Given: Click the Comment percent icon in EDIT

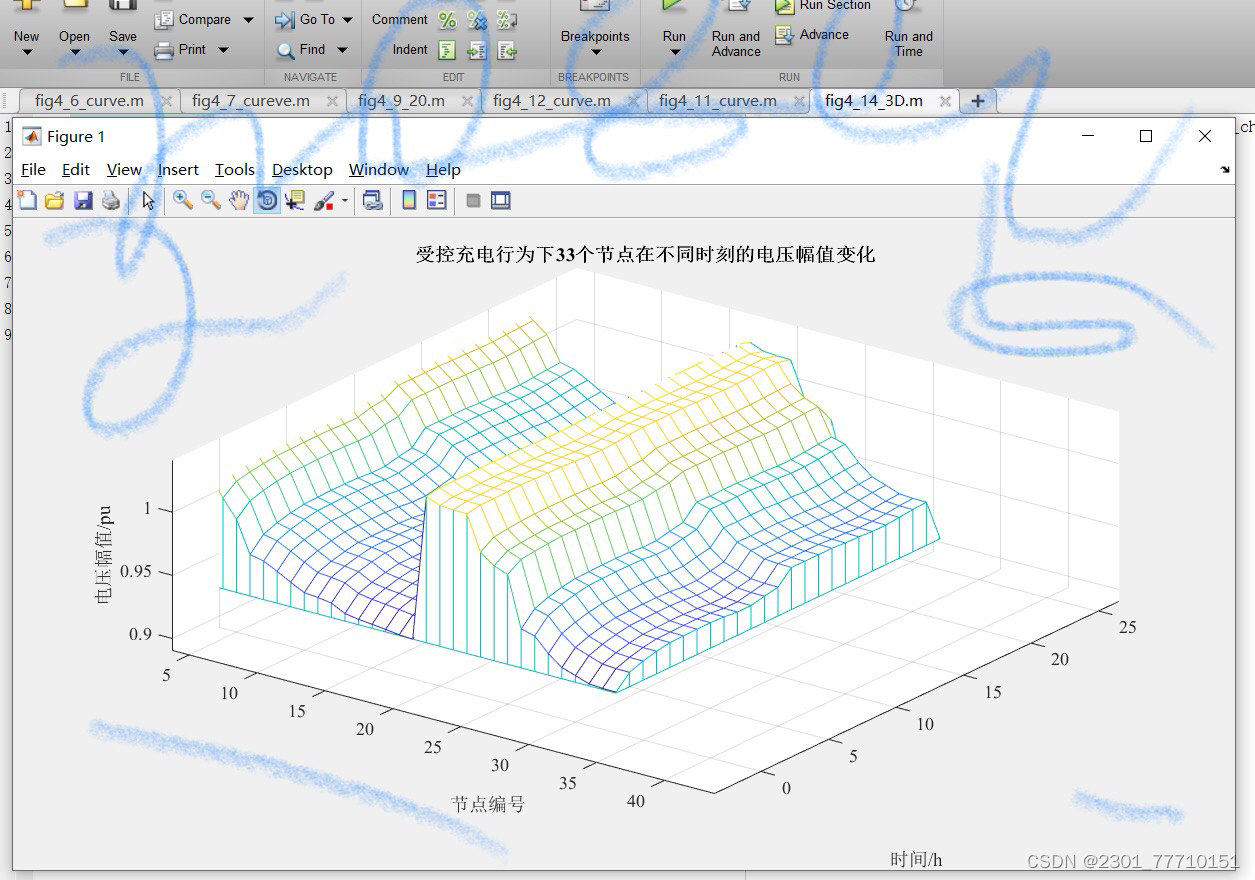Looking at the screenshot, I should [x=448, y=20].
